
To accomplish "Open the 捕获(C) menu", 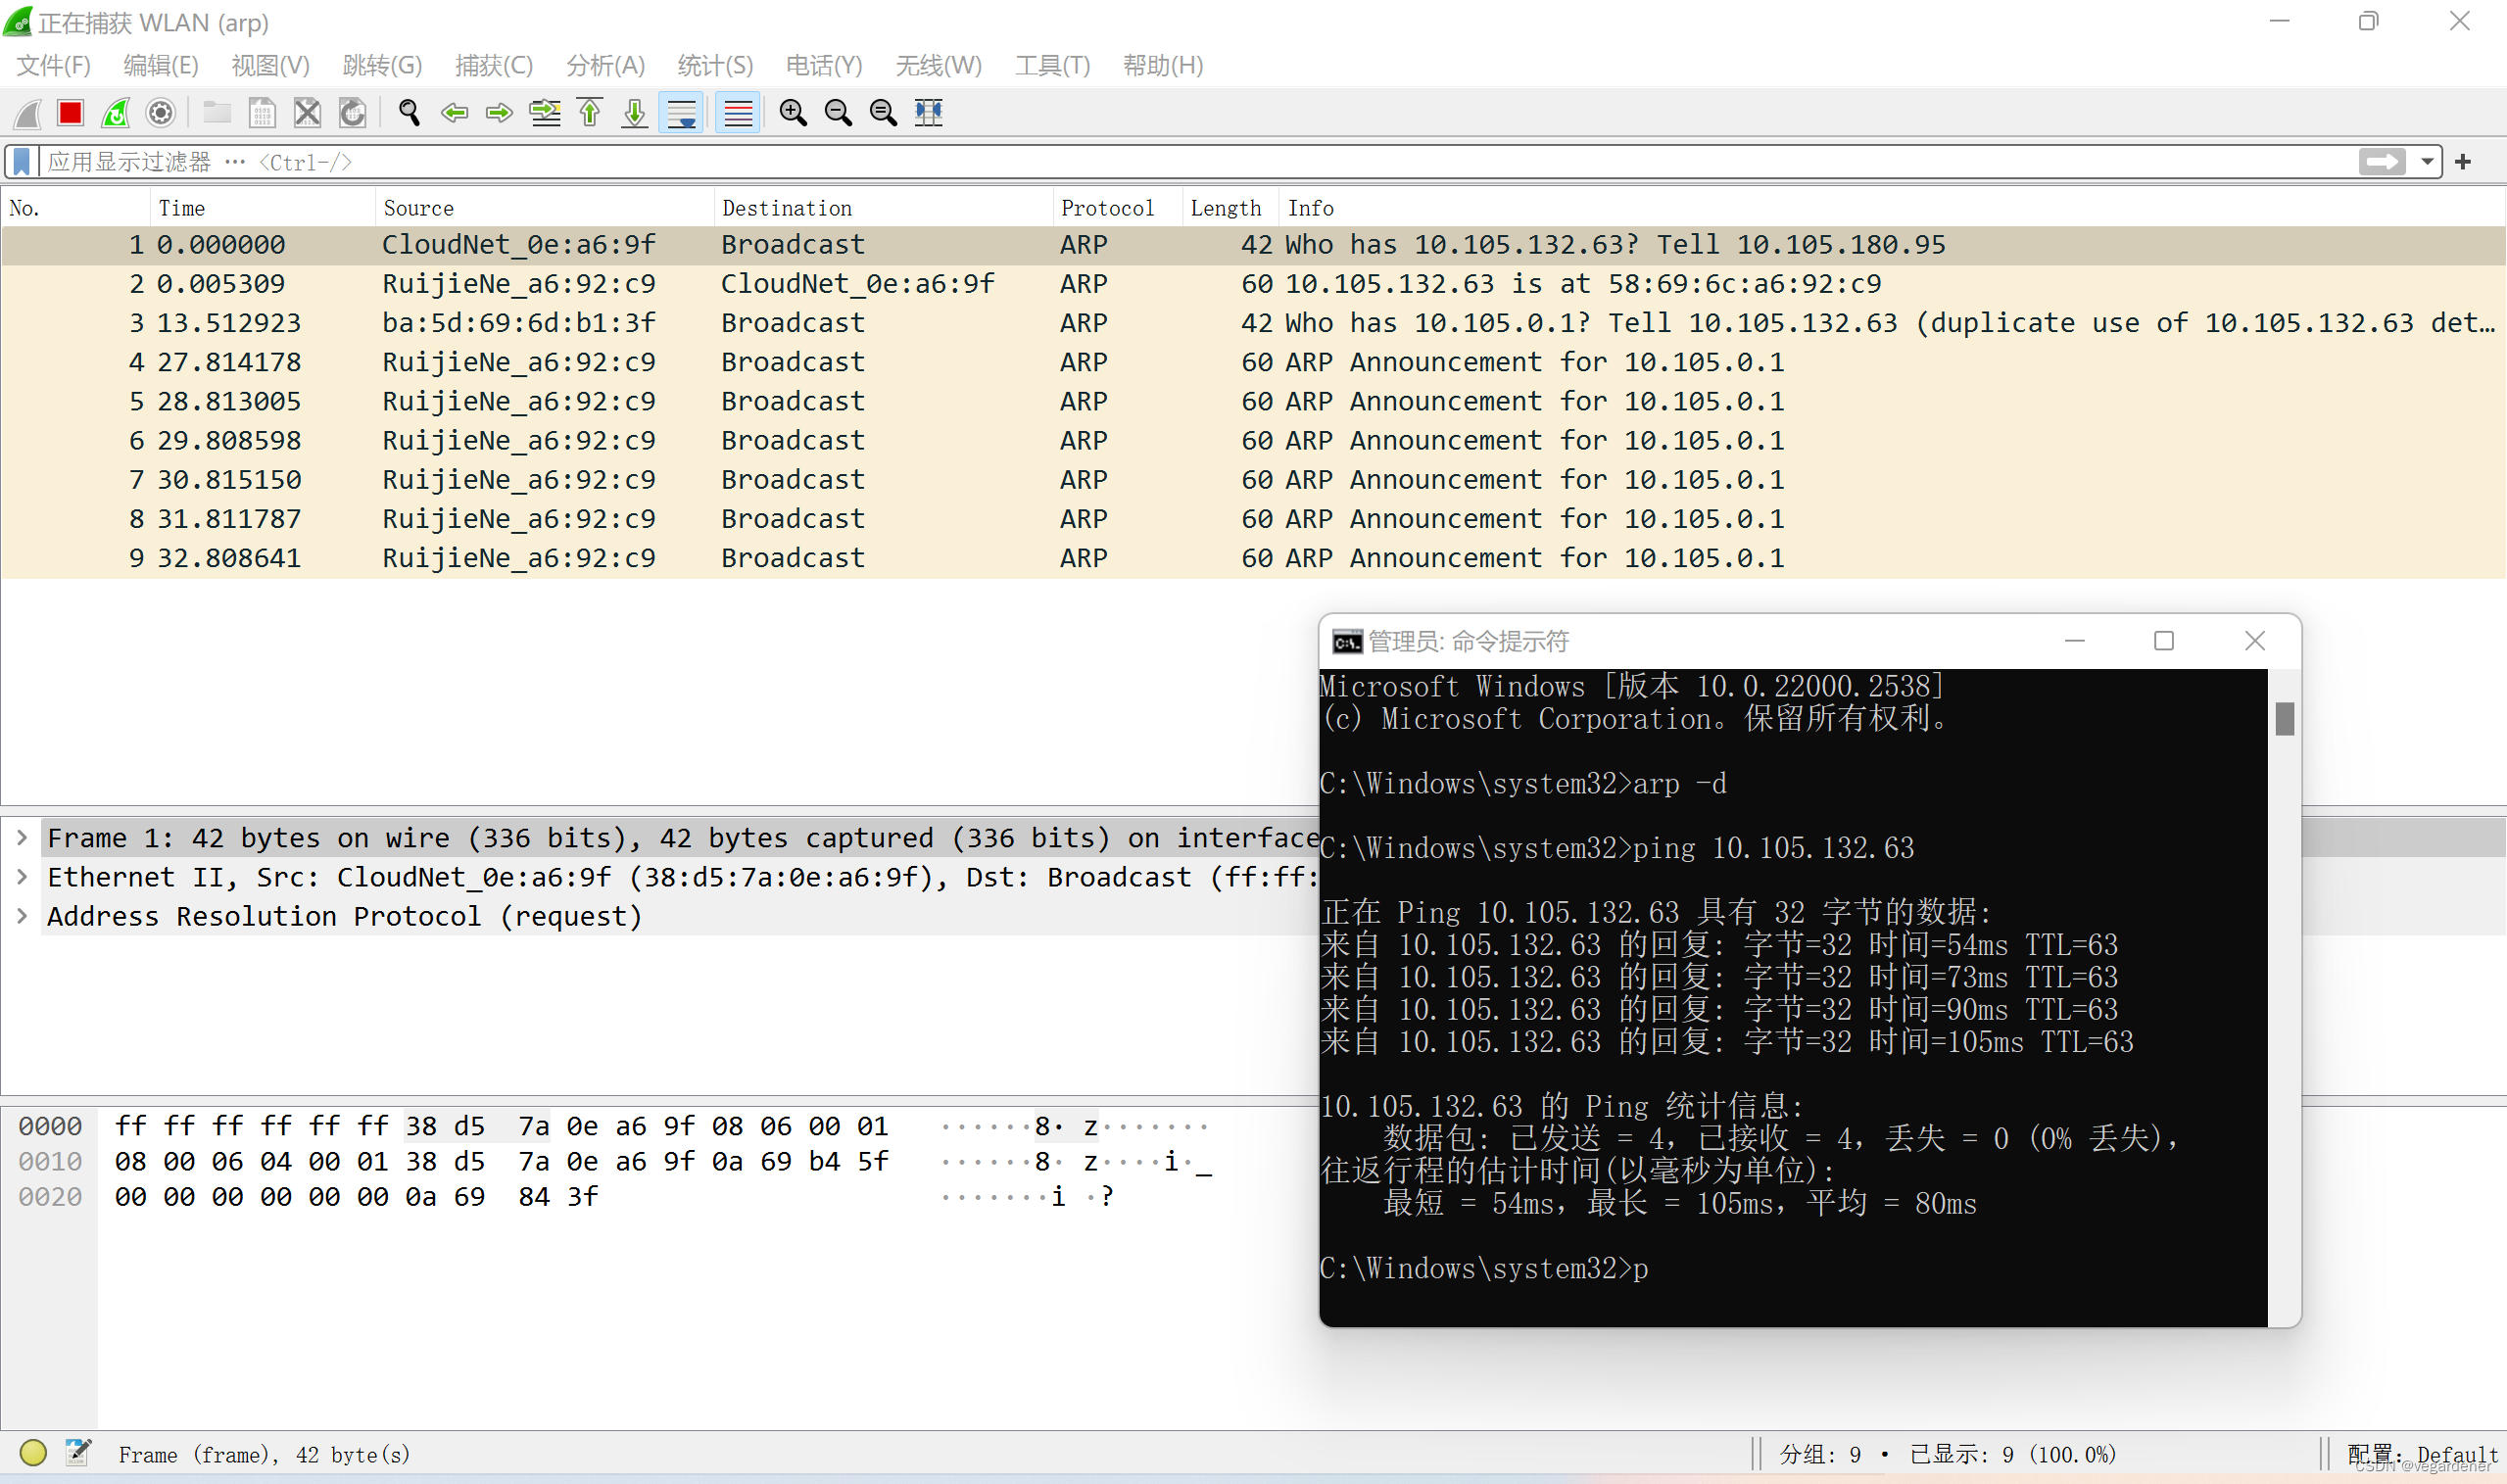I will [493, 66].
